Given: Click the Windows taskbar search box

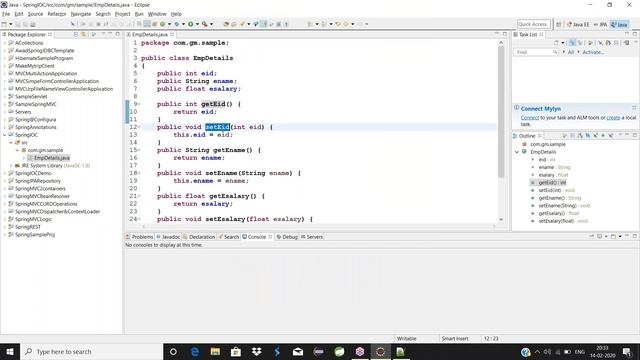Looking at the screenshot, I should pos(91,351).
